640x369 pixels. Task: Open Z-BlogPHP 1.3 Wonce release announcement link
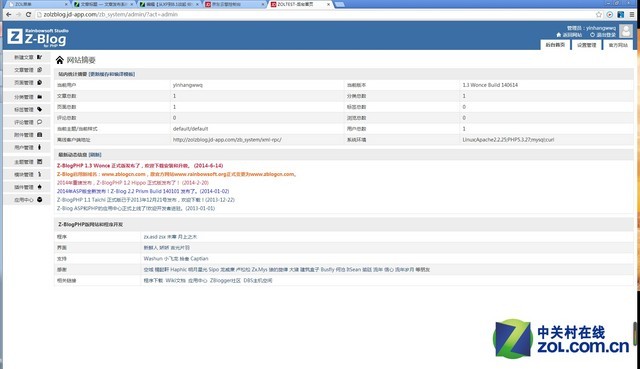pyautogui.click(x=140, y=166)
